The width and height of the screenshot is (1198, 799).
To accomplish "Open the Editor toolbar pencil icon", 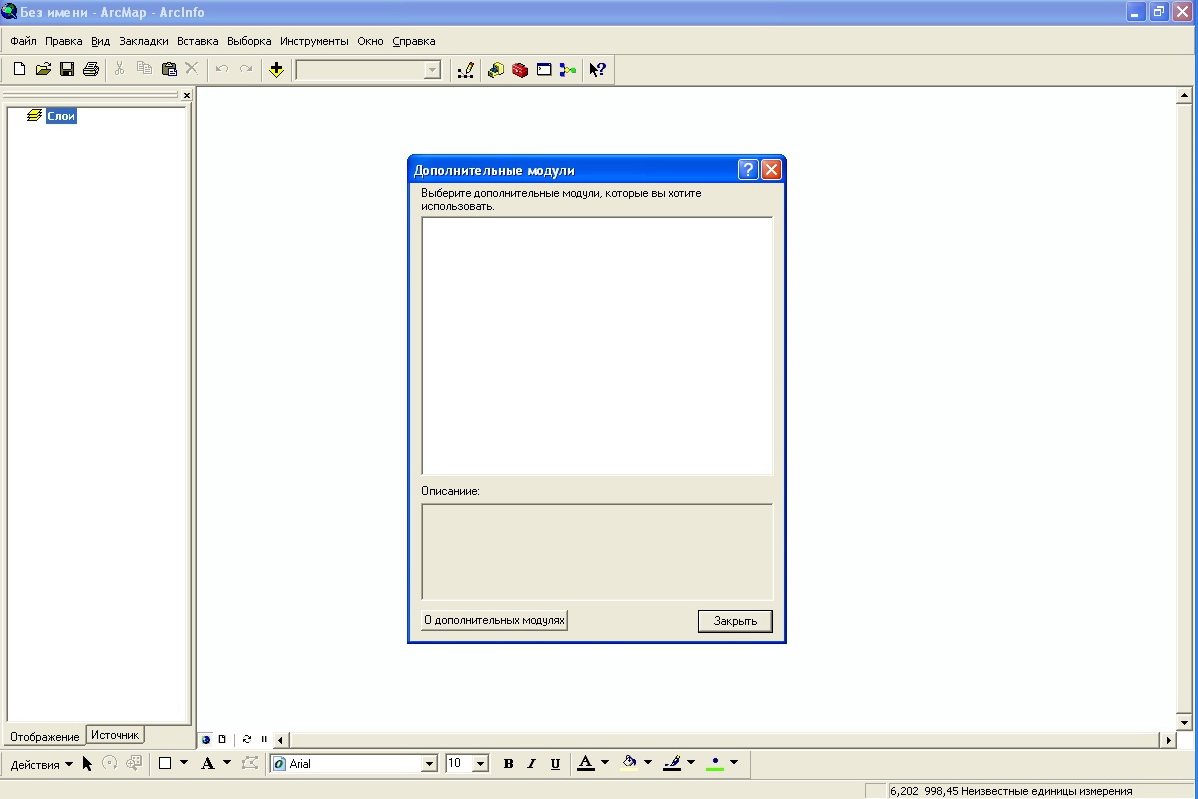I will (465, 70).
